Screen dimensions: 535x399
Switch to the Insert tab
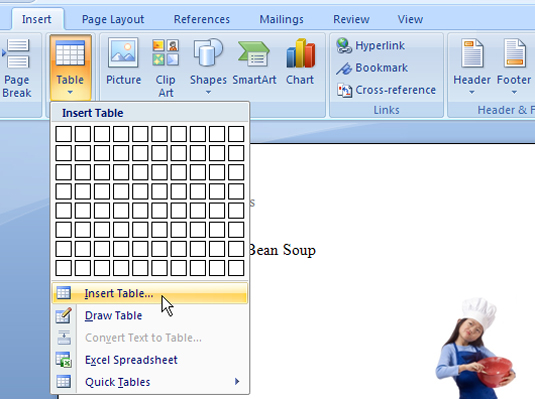(37, 19)
